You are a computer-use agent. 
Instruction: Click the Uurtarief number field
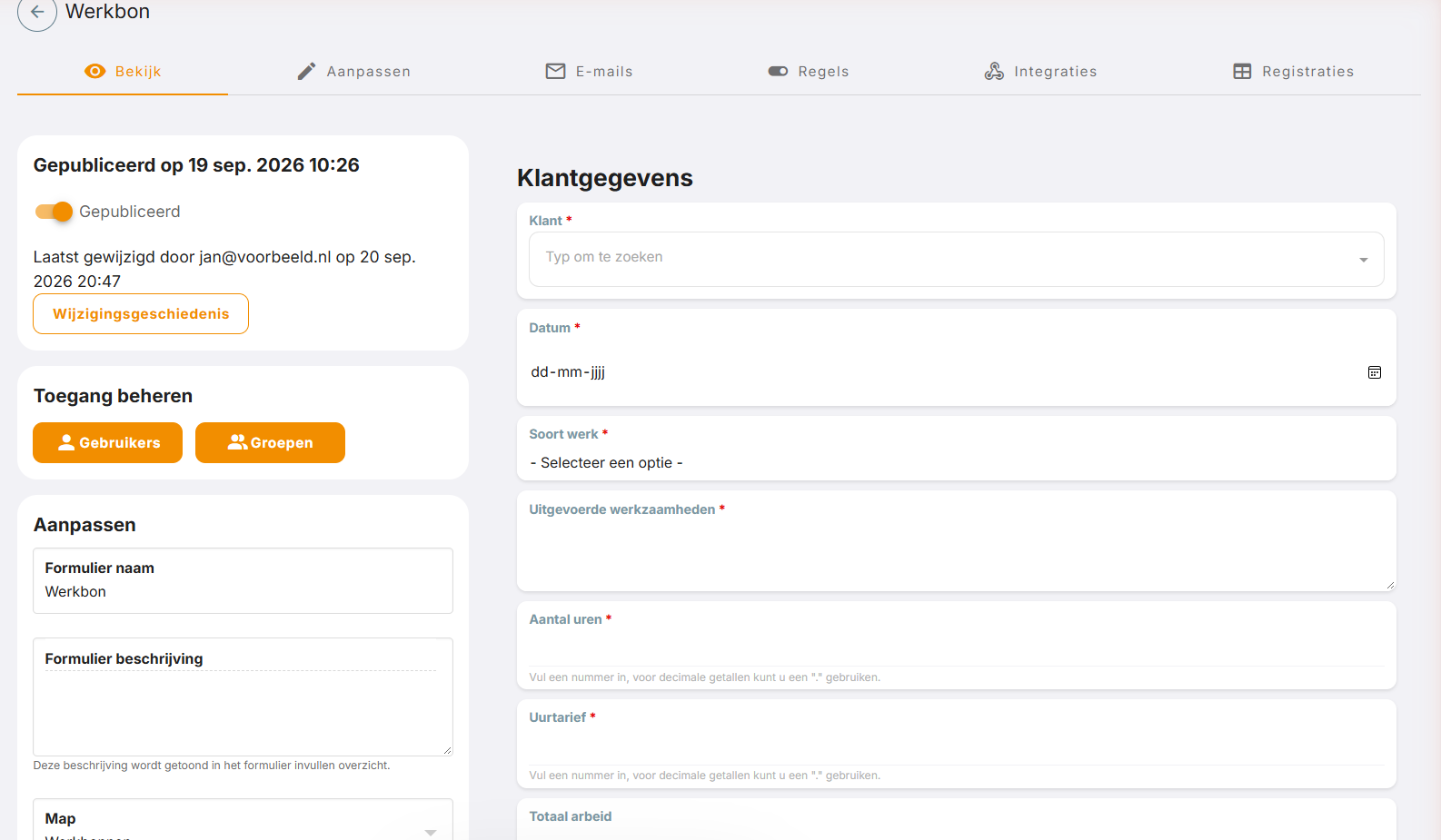tap(956, 747)
